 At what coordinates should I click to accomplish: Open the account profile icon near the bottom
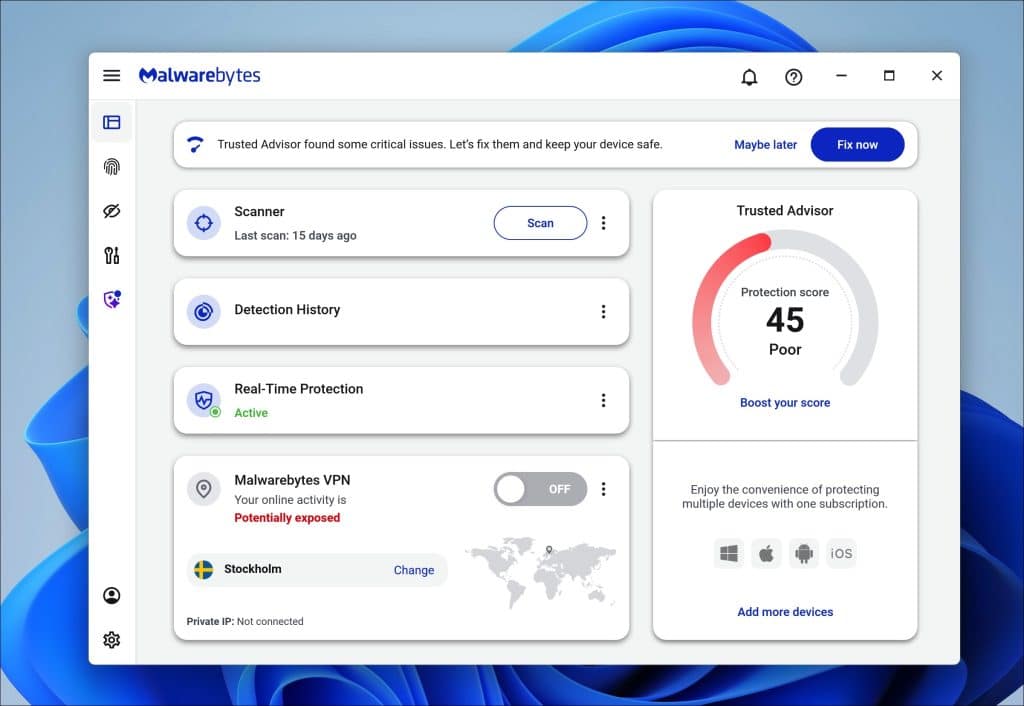112,595
